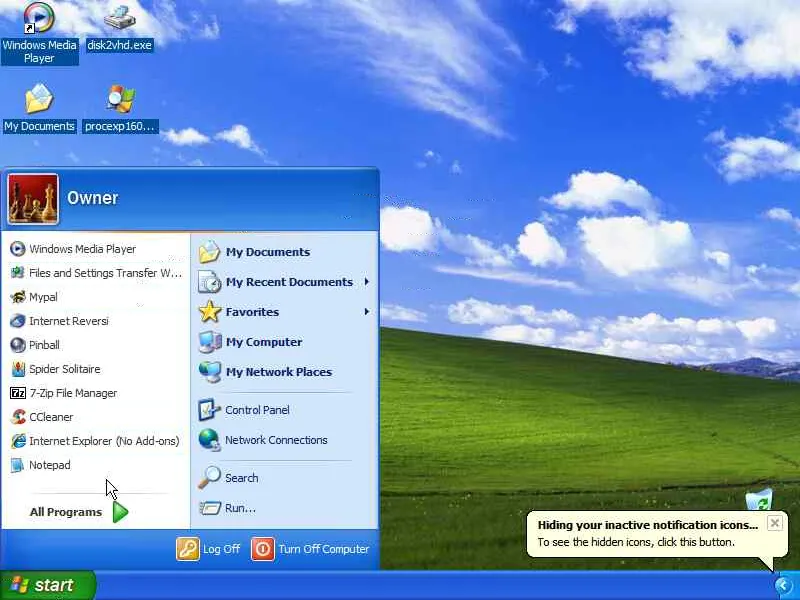The height and width of the screenshot is (600, 800).
Task: Expand the Favorites submenu arrow
Action: coord(366,312)
